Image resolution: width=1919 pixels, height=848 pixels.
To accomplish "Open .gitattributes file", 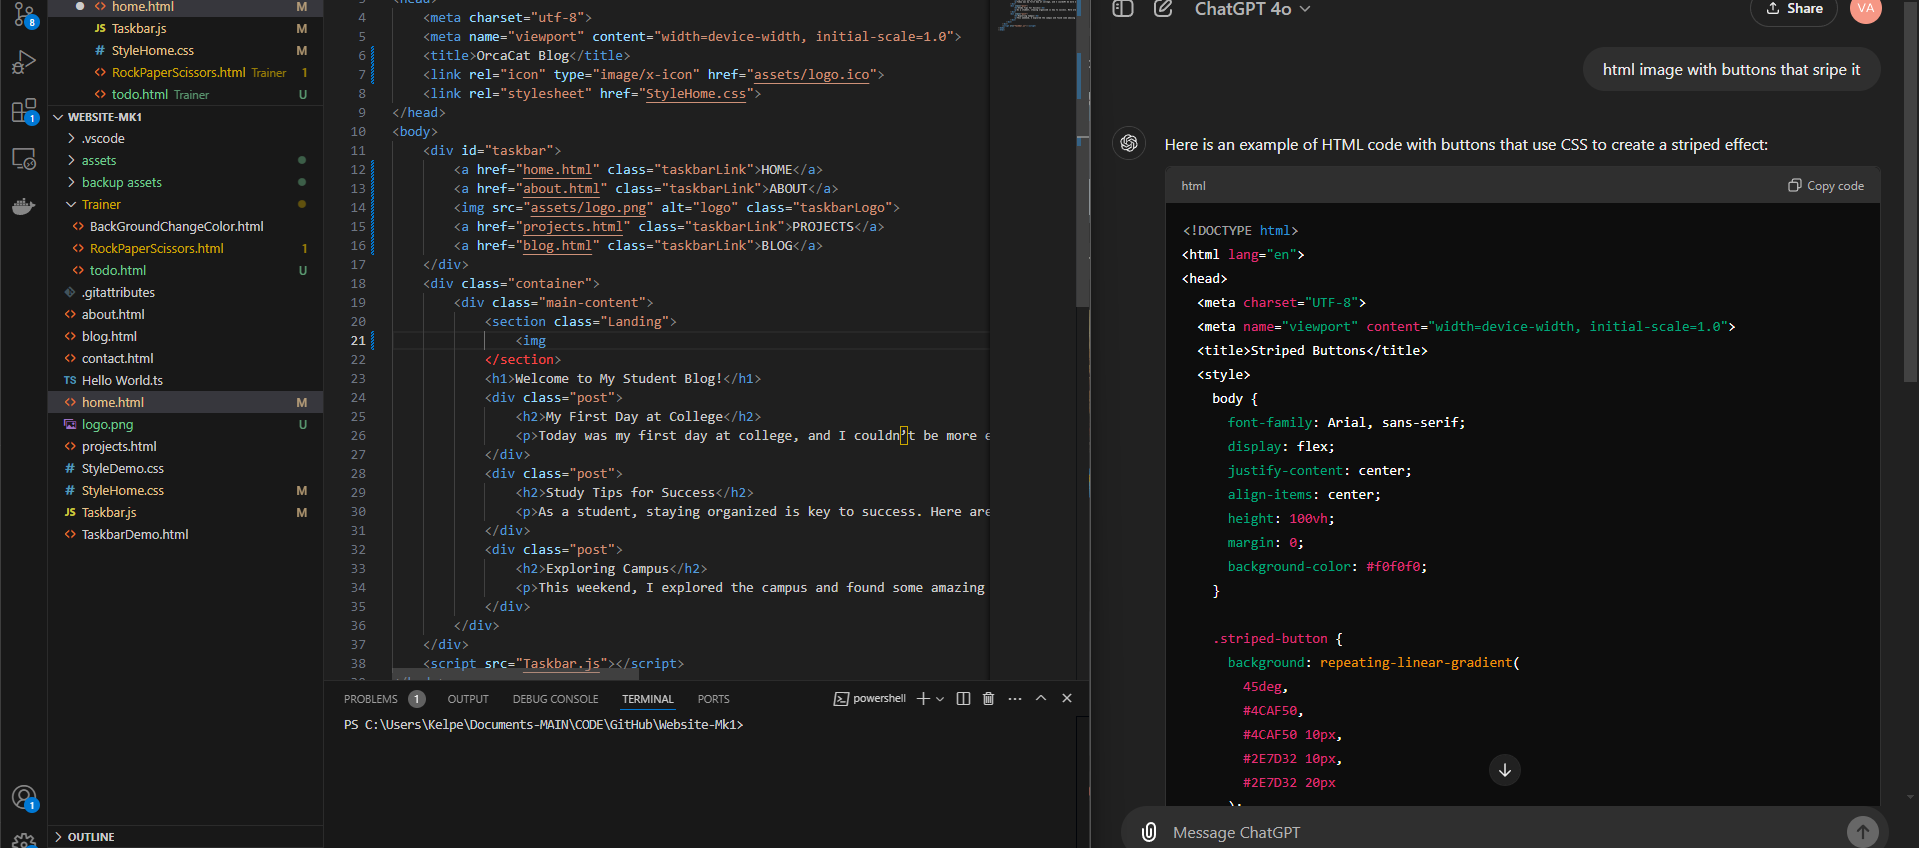I will click(x=186, y=293).
